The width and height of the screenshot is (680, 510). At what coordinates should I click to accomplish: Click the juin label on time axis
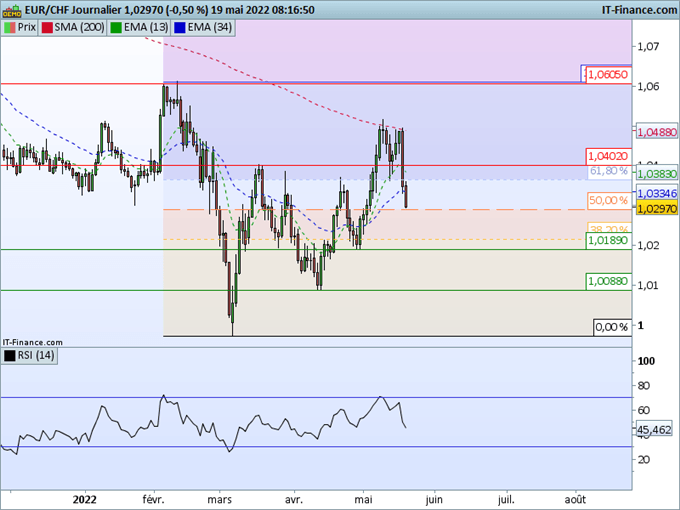pyautogui.click(x=434, y=500)
